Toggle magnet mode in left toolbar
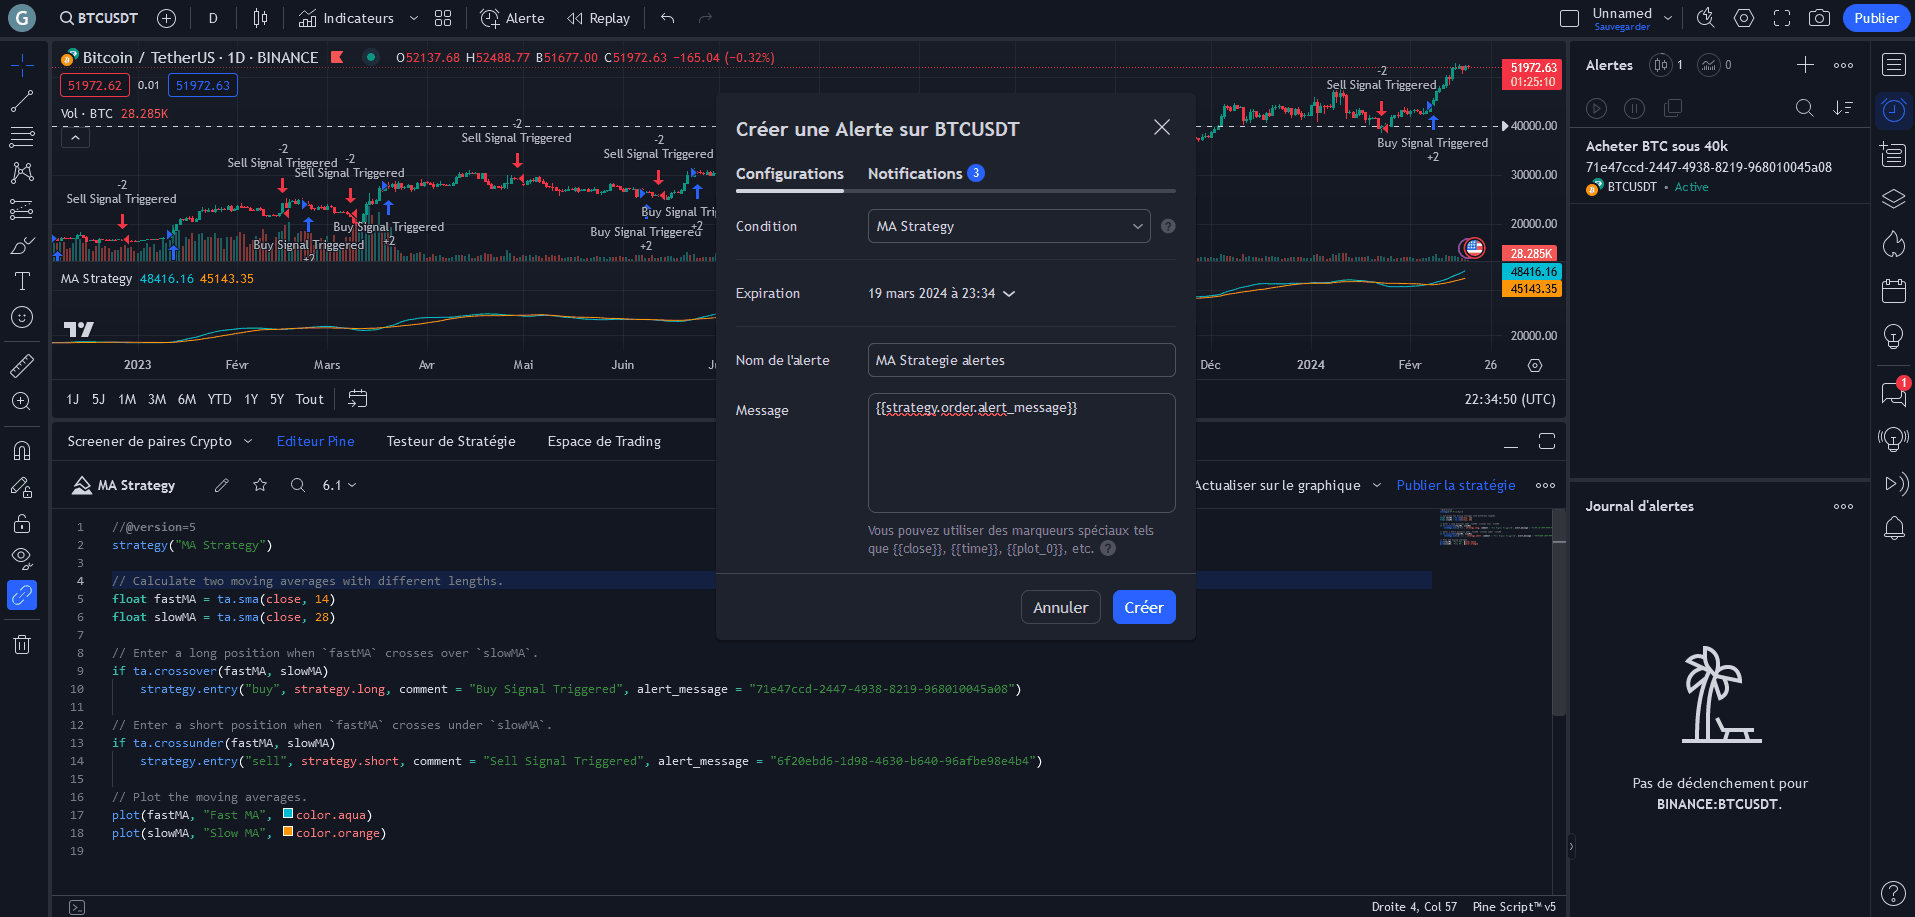 pyautogui.click(x=22, y=451)
